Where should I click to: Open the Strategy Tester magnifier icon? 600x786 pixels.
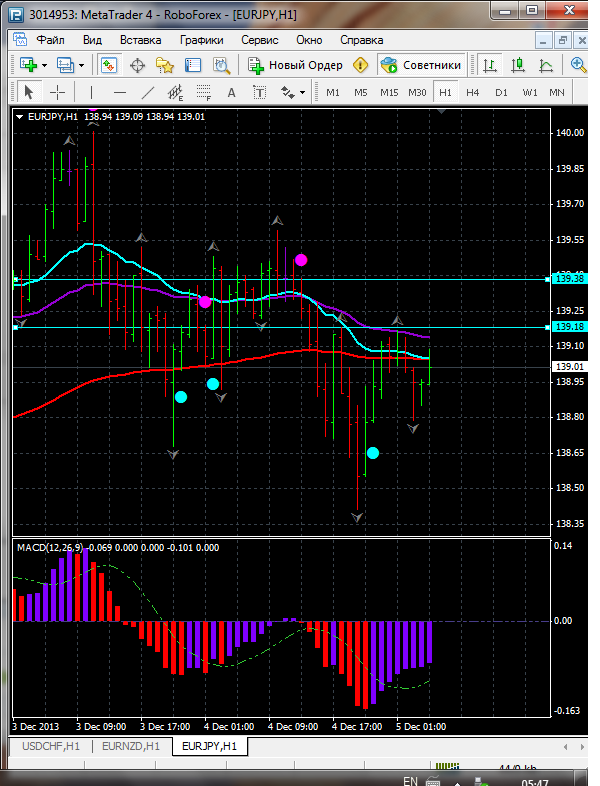tap(222, 65)
